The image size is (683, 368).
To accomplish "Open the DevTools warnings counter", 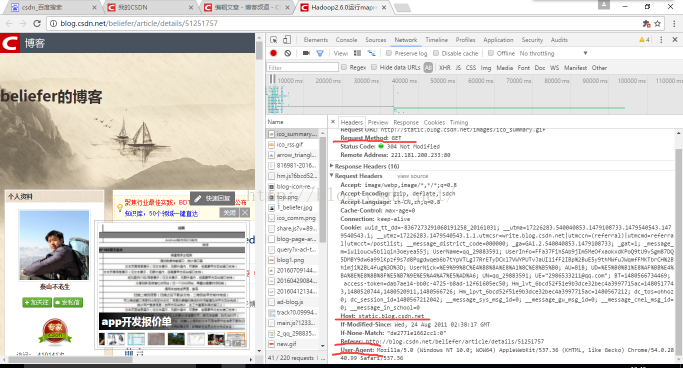I will pos(644,40).
